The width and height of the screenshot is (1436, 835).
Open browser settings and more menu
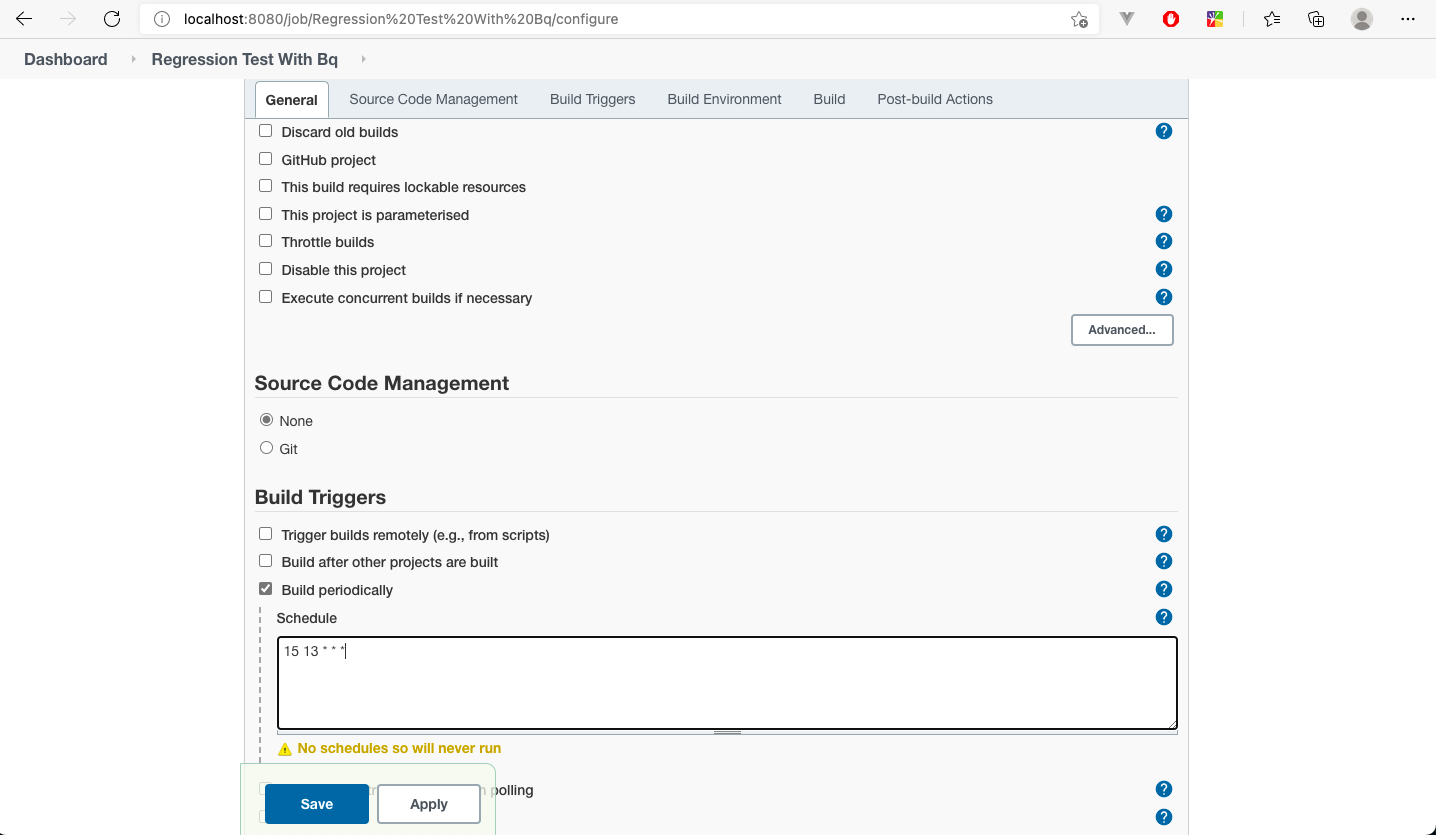click(1408, 19)
